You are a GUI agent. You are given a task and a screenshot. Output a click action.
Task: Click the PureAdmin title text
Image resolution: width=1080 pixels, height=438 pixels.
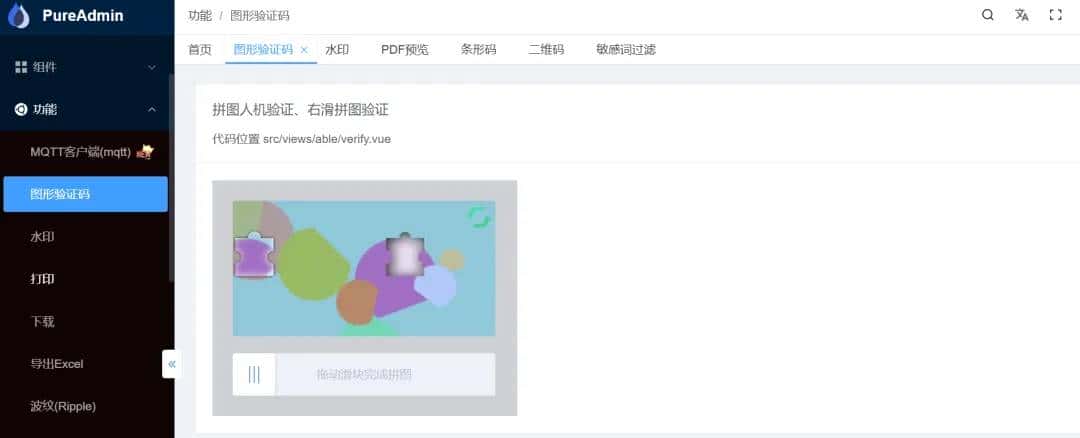(83, 15)
